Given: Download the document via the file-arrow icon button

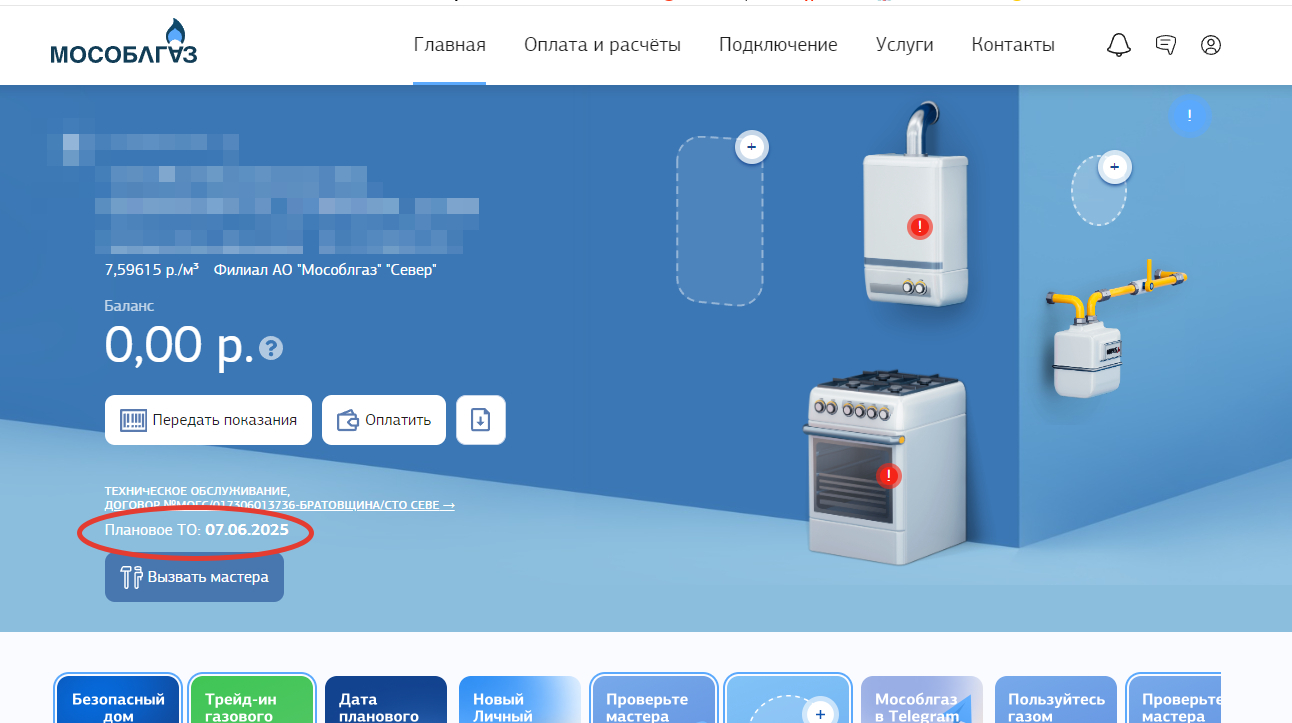Looking at the screenshot, I should point(481,420).
